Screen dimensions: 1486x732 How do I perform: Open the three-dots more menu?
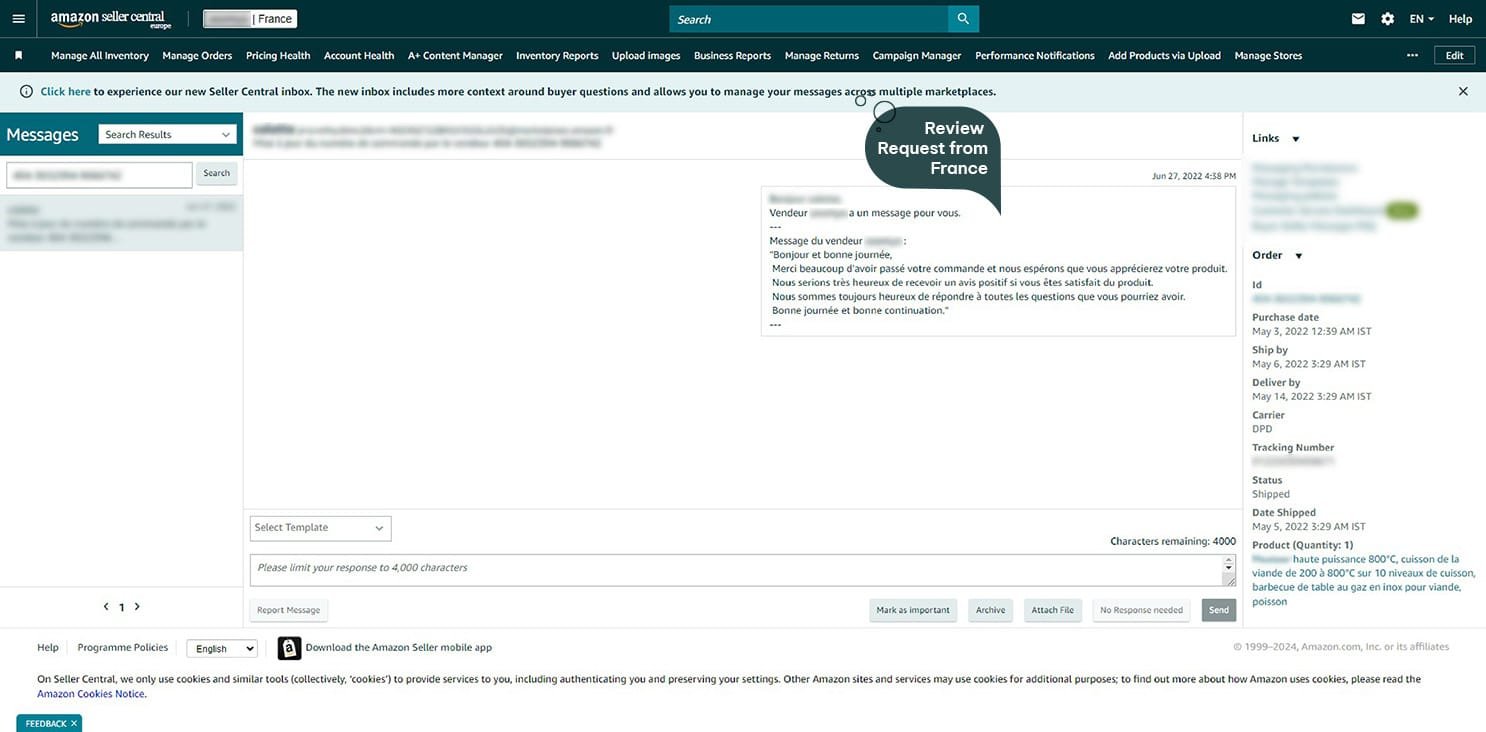point(1412,56)
